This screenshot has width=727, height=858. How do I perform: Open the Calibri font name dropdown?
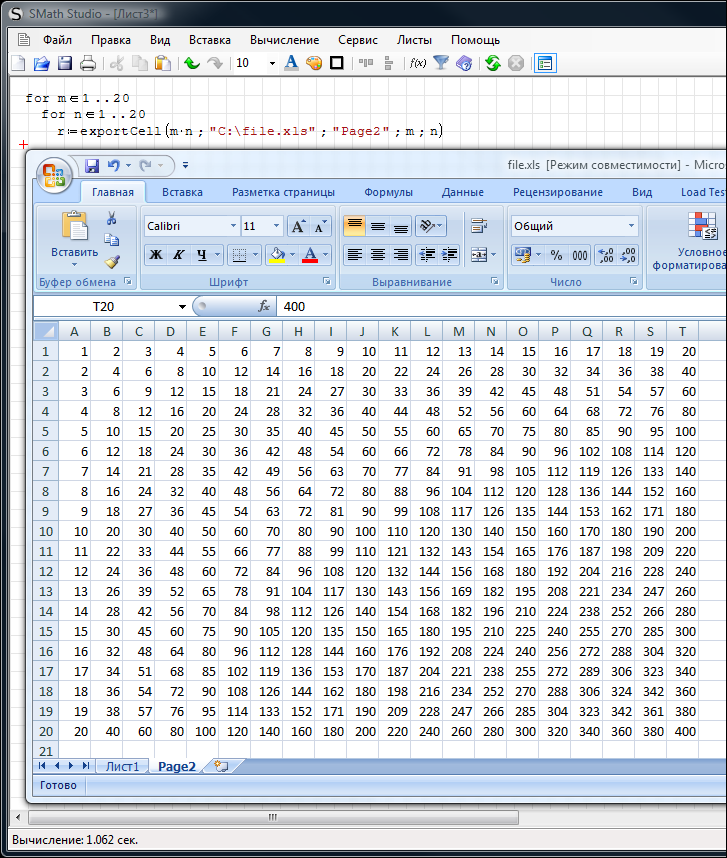click(233, 226)
